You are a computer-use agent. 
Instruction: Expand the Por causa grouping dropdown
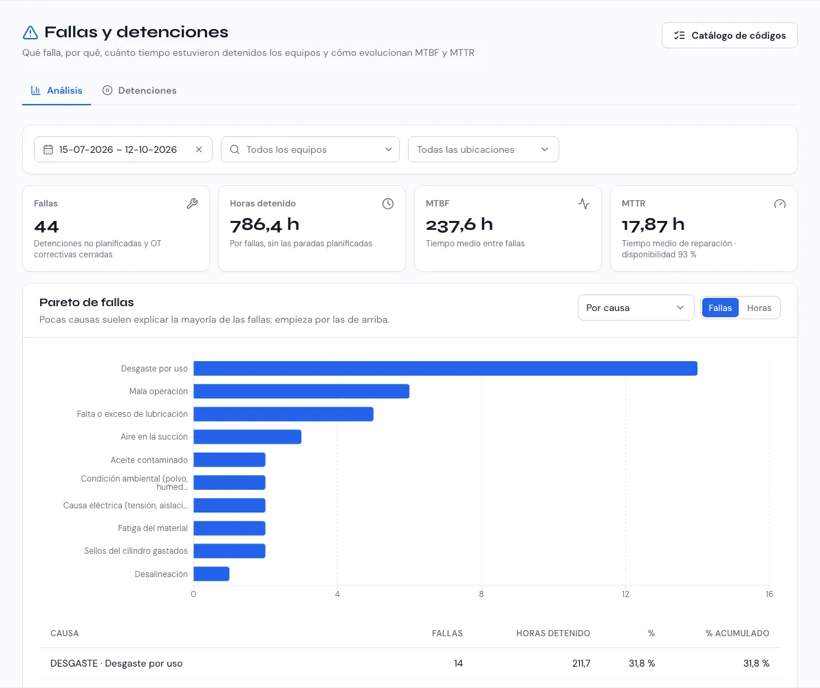636,308
